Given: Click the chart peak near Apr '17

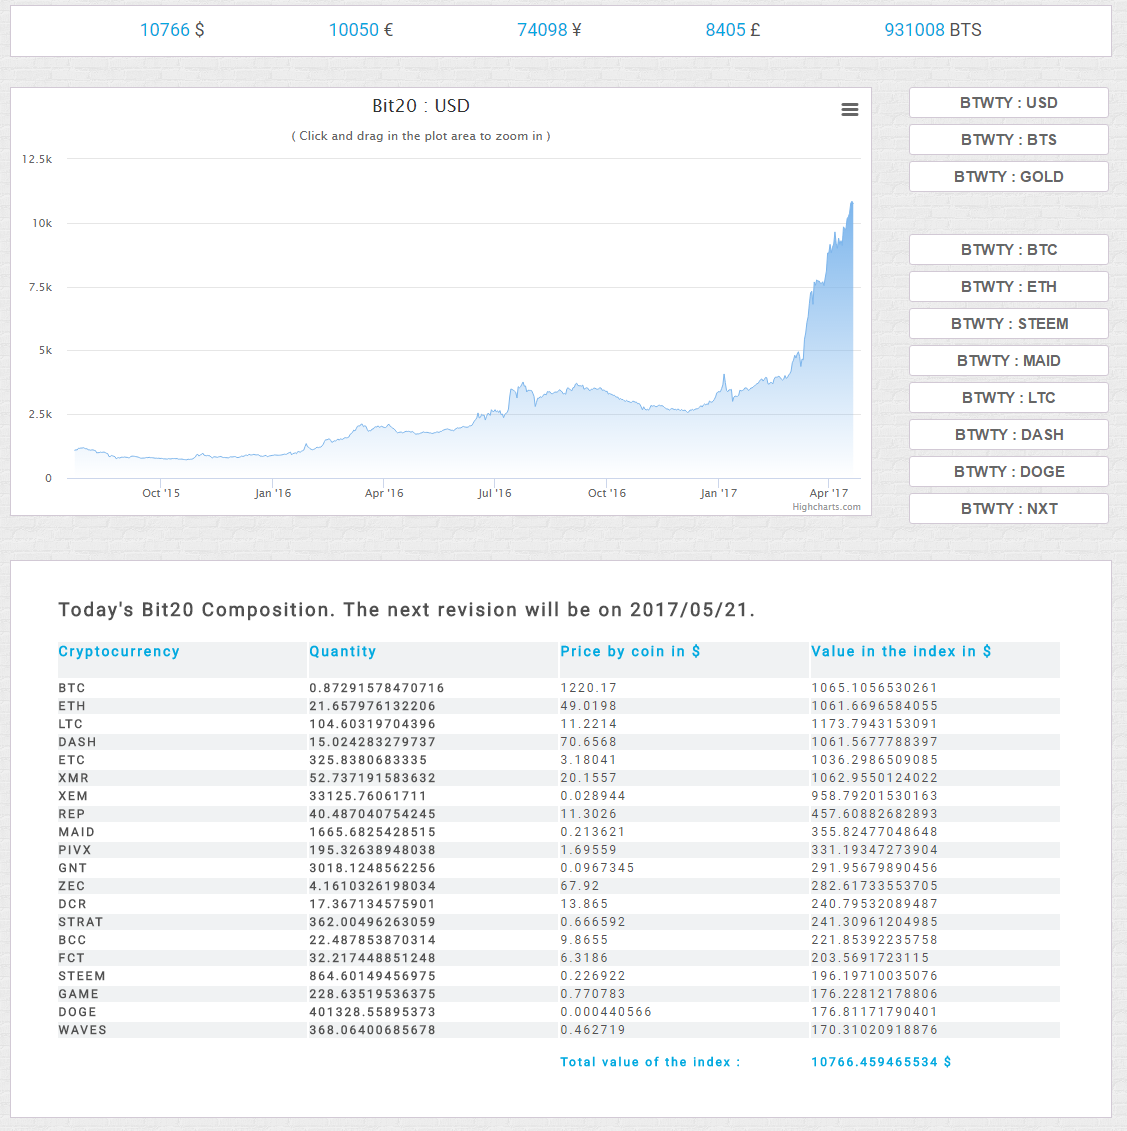Looking at the screenshot, I should pyautogui.click(x=851, y=203).
